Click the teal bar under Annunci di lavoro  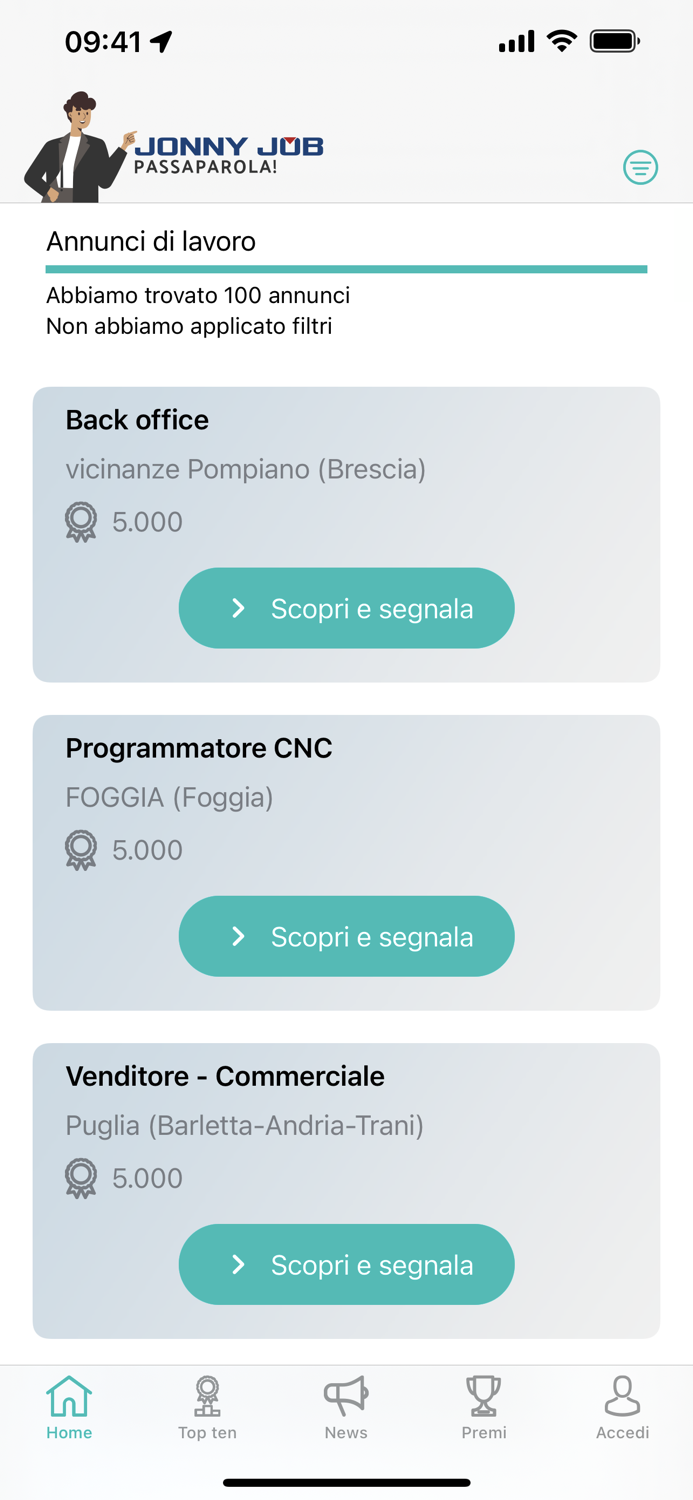click(x=346, y=269)
